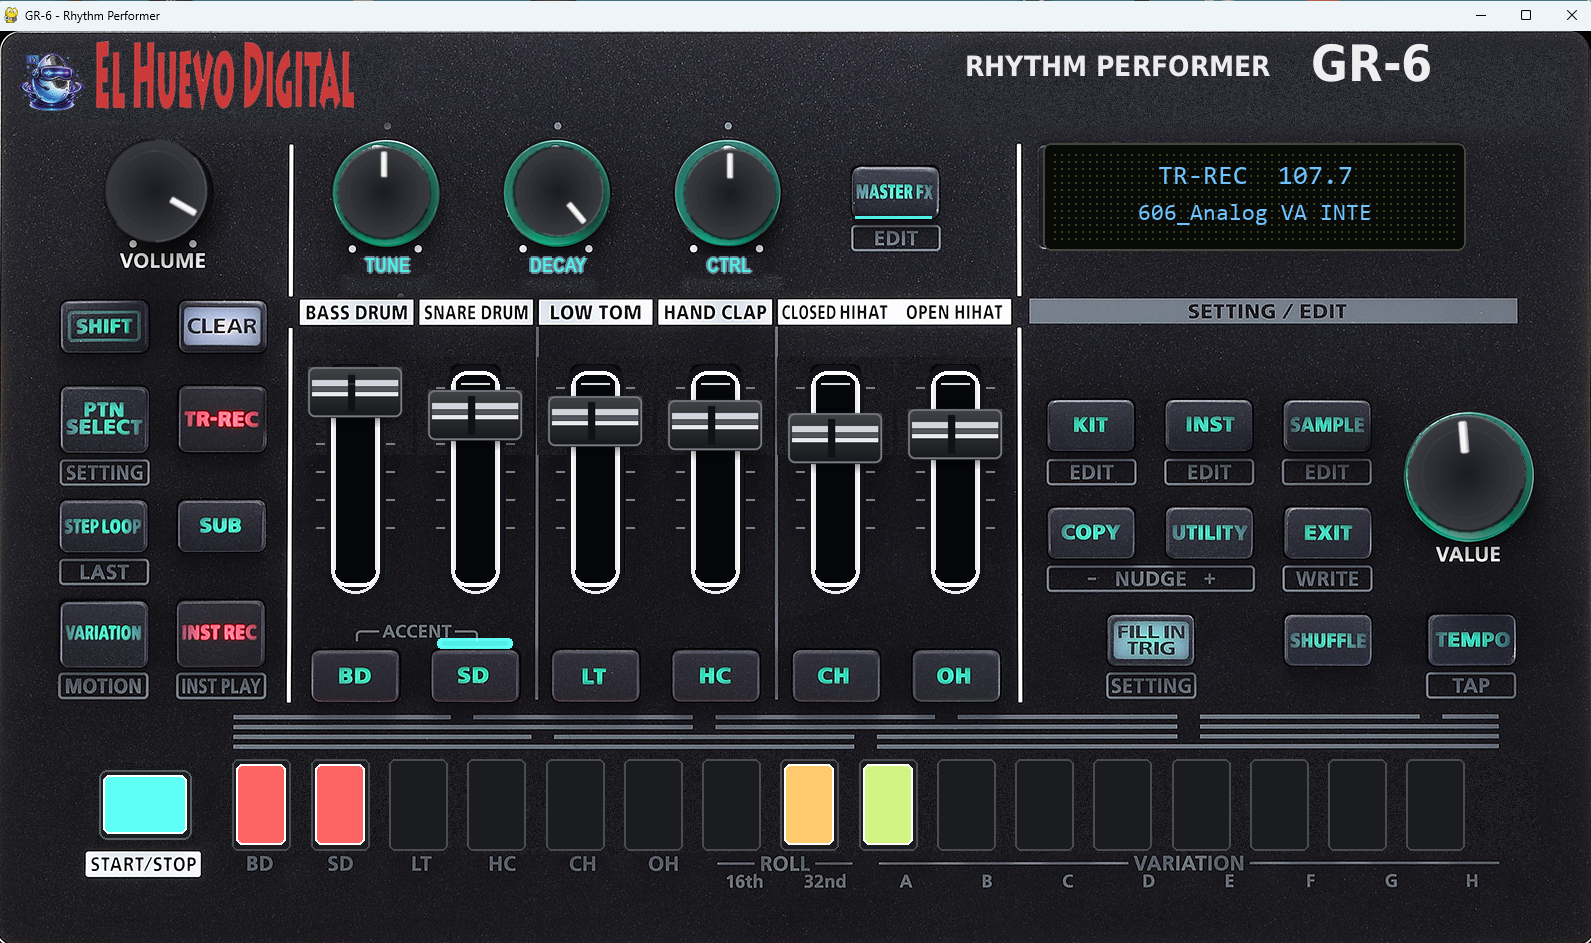The image size is (1591, 943).
Task: Toggle step pad 1 labeled BD
Action: tap(261, 804)
